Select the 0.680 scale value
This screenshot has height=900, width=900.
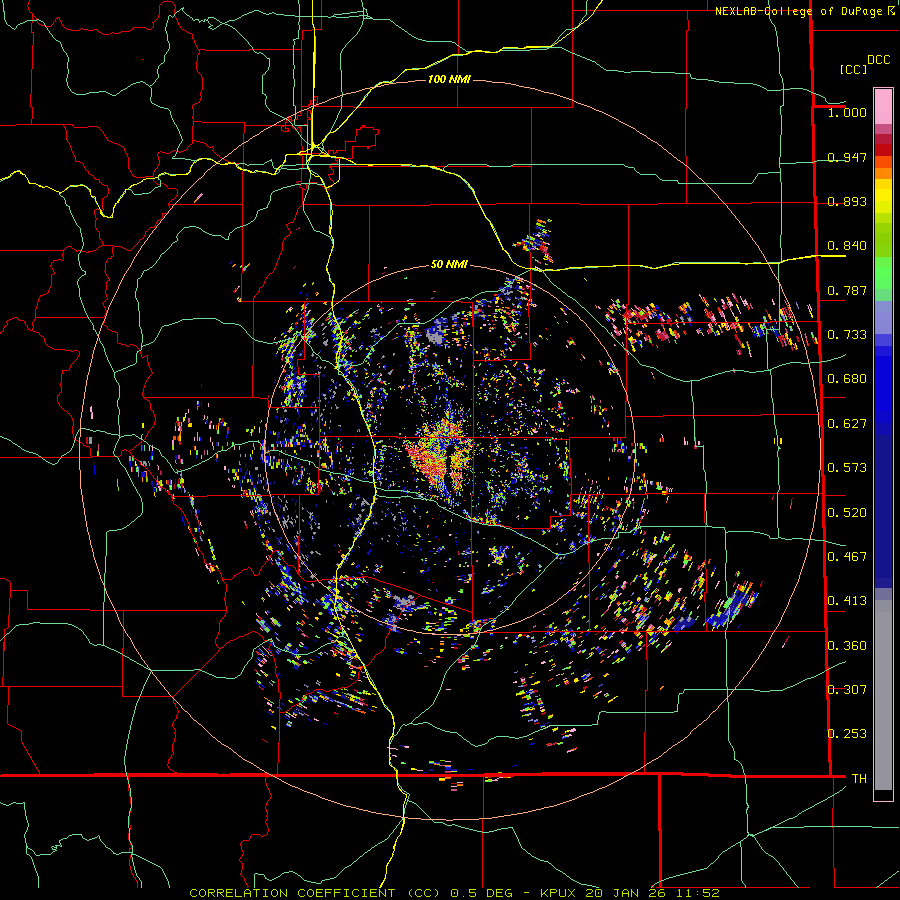coord(847,379)
